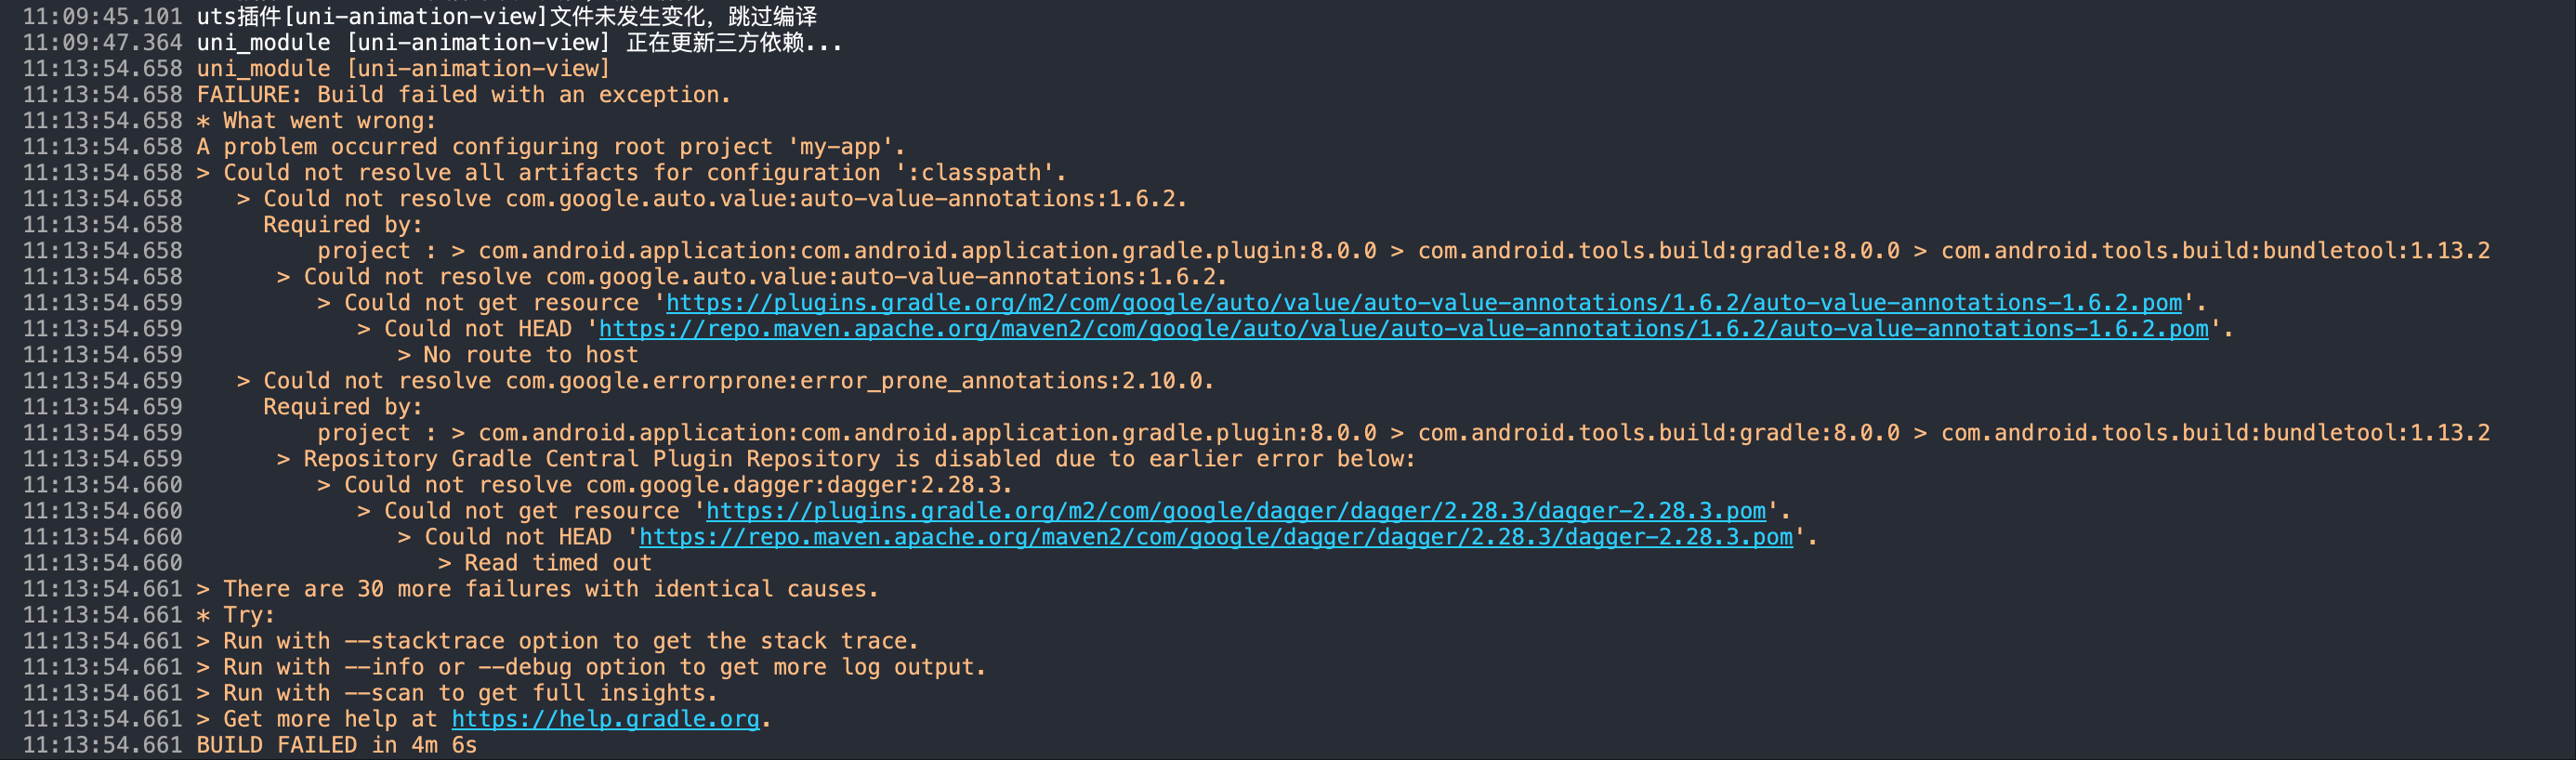The width and height of the screenshot is (2576, 760).
Task: Open the repo.maven.apache.org dagger-2.28.3.pom link
Action: click(x=1216, y=537)
